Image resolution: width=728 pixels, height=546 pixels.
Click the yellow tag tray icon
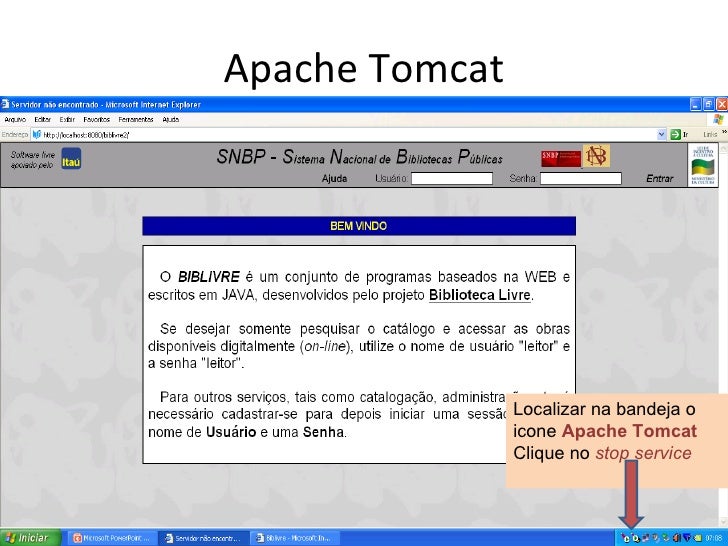(x=697, y=538)
